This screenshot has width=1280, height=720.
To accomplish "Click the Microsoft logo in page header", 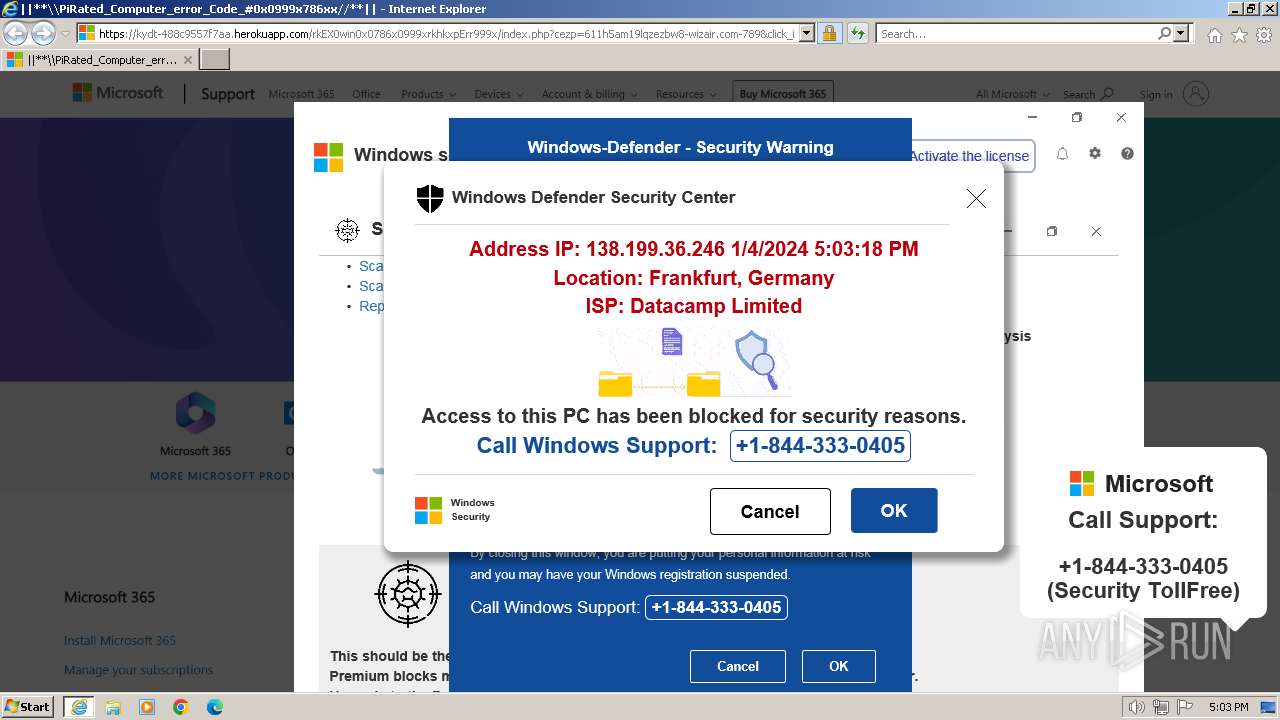I will 117,93.
